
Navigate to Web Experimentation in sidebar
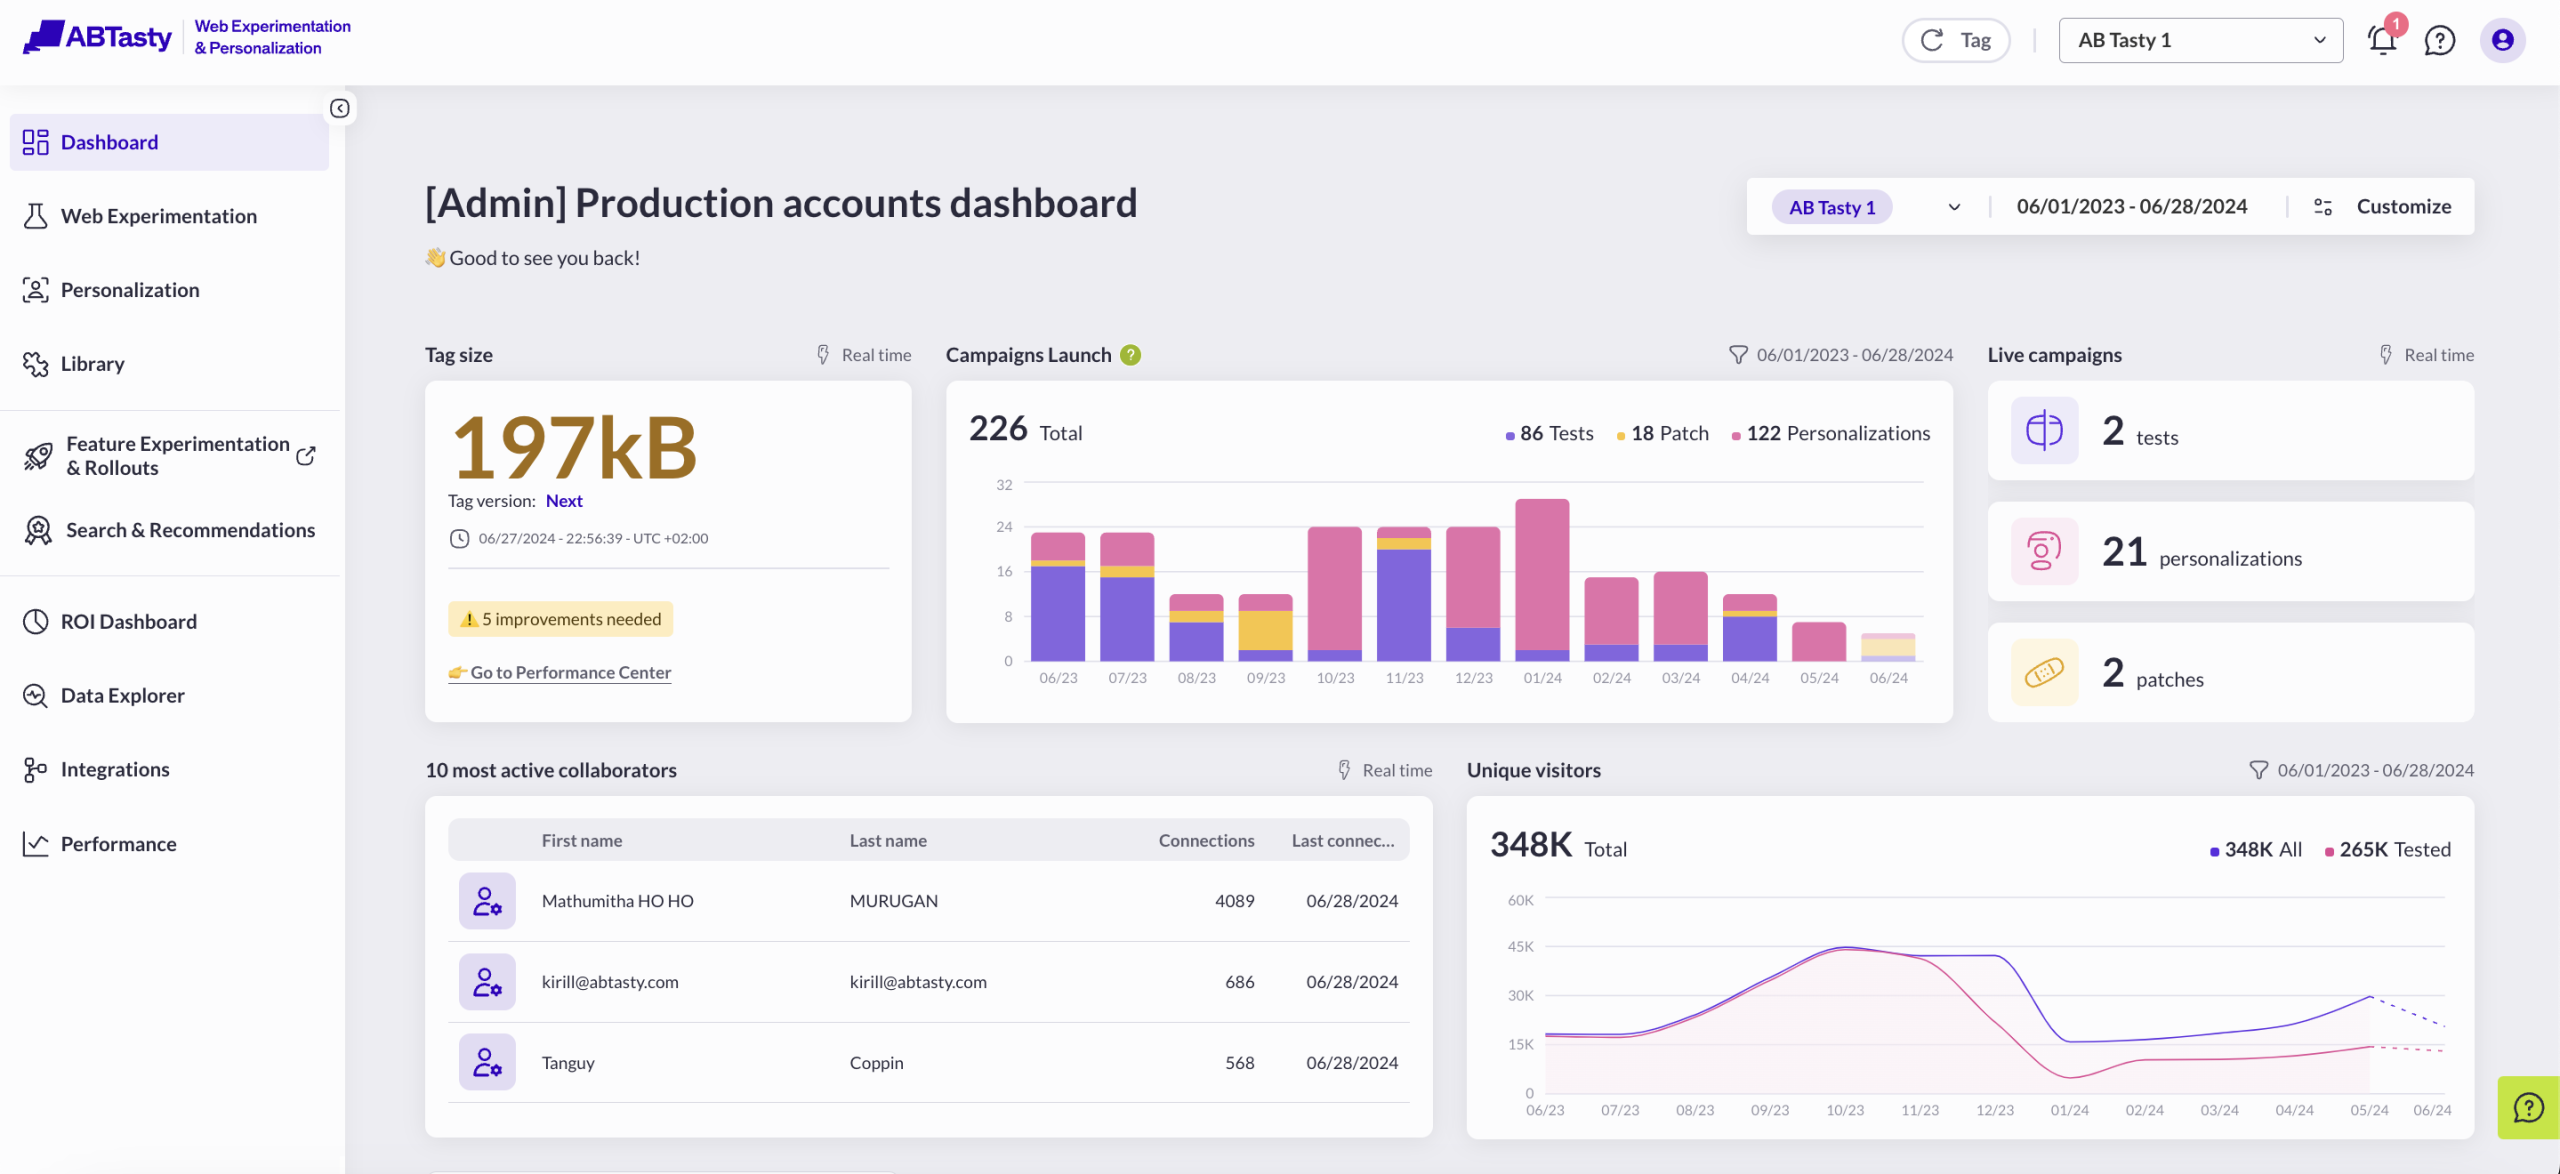pos(158,216)
